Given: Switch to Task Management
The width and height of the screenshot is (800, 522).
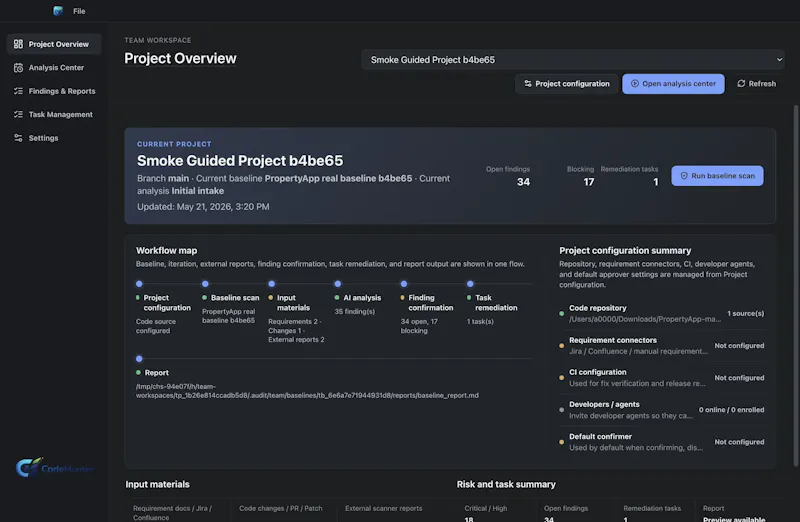Looking at the screenshot, I should [54, 114].
